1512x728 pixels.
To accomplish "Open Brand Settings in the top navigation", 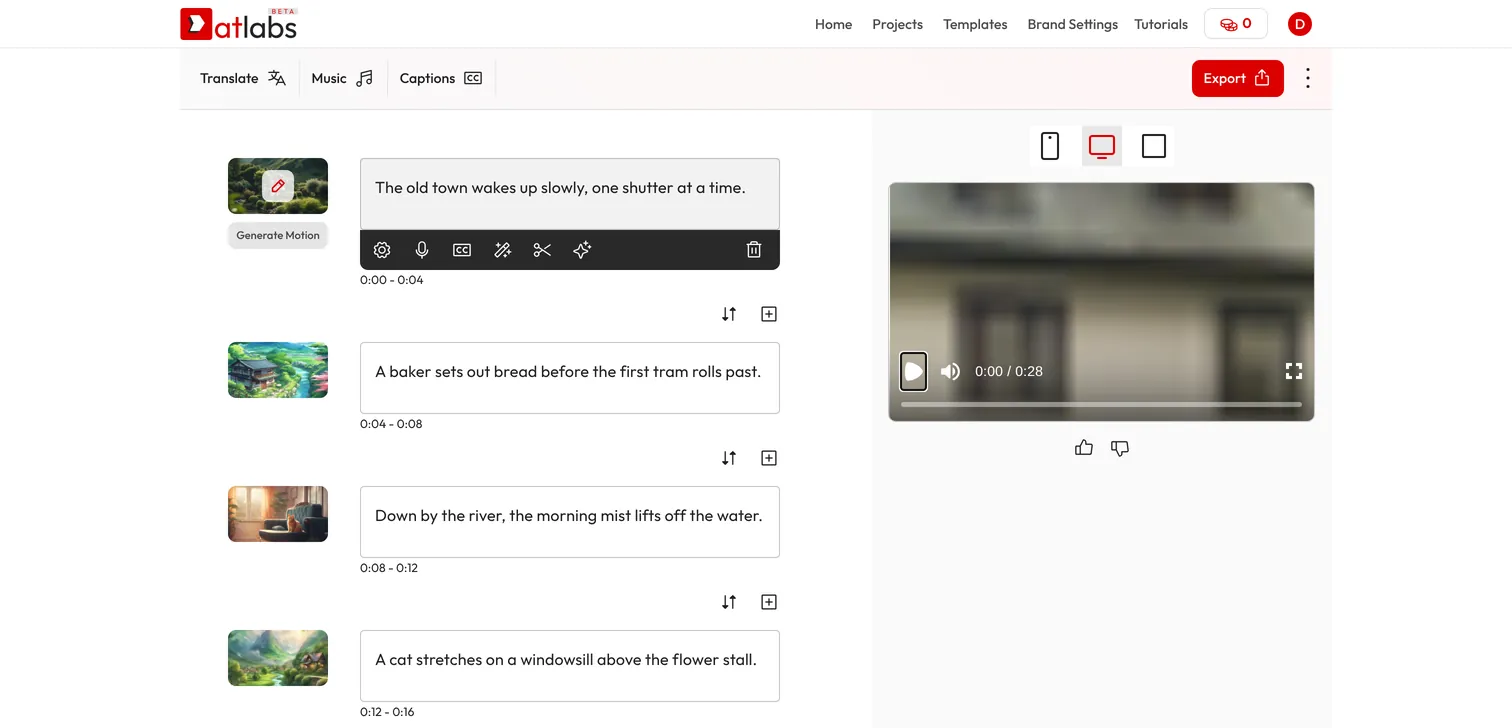I will 1073,24.
